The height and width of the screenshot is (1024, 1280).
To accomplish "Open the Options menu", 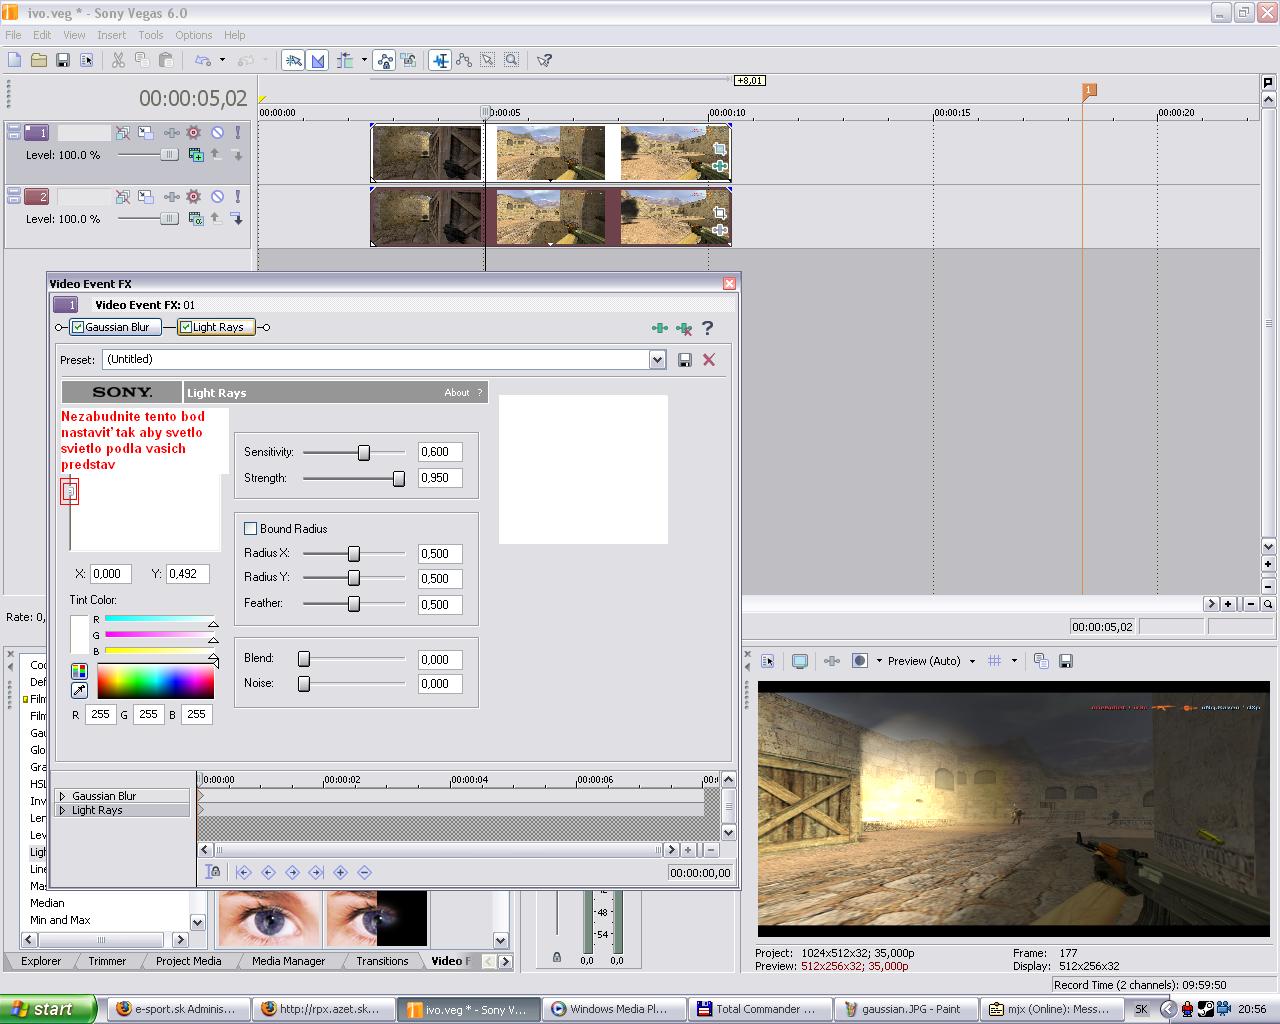I will click(x=194, y=35).
